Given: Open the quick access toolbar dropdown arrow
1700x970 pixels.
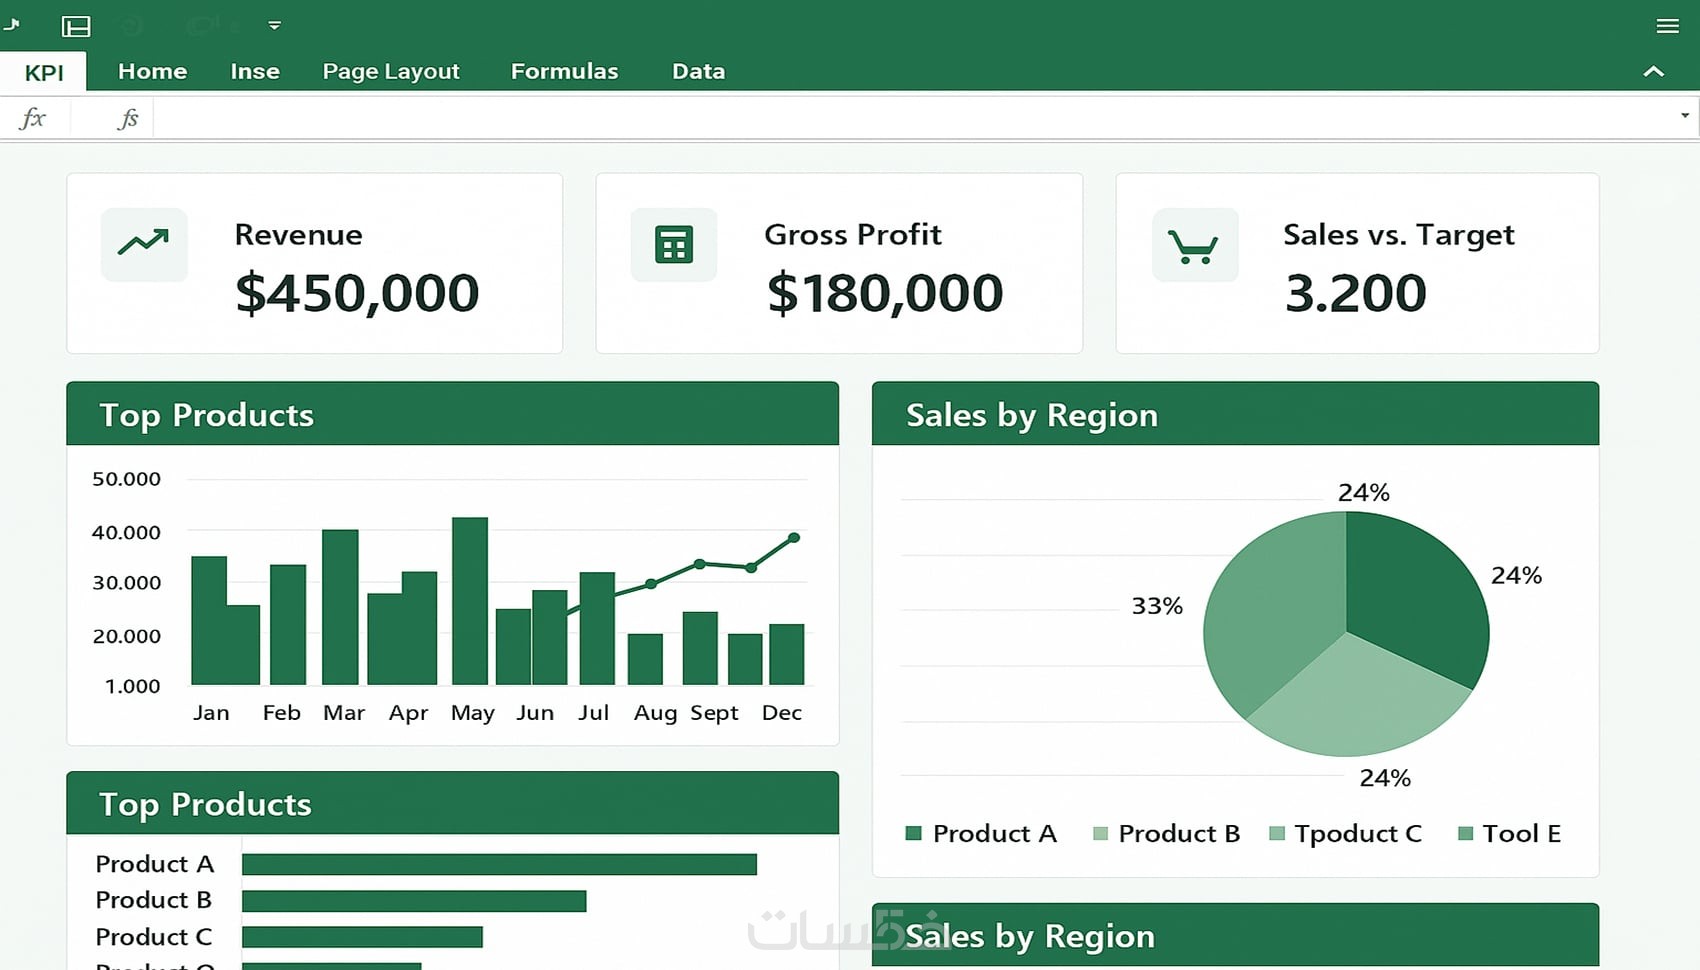Looking at the screenshot, I should (275, 25).
